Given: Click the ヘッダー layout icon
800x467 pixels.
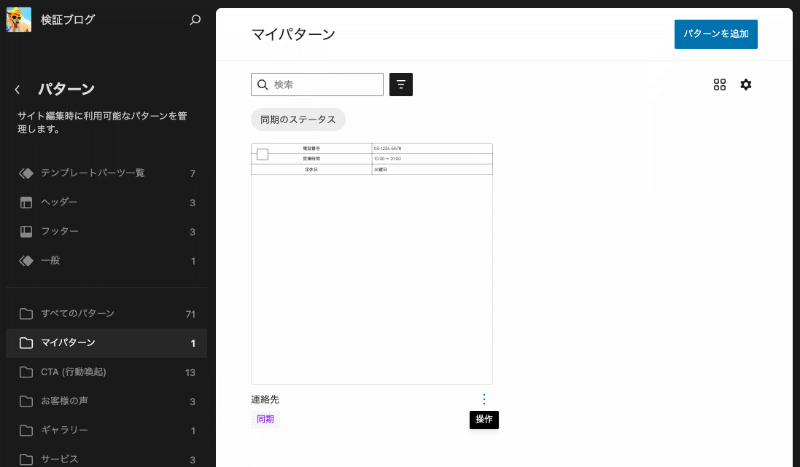Looking at the screenshot, I should tap(26, 203).
